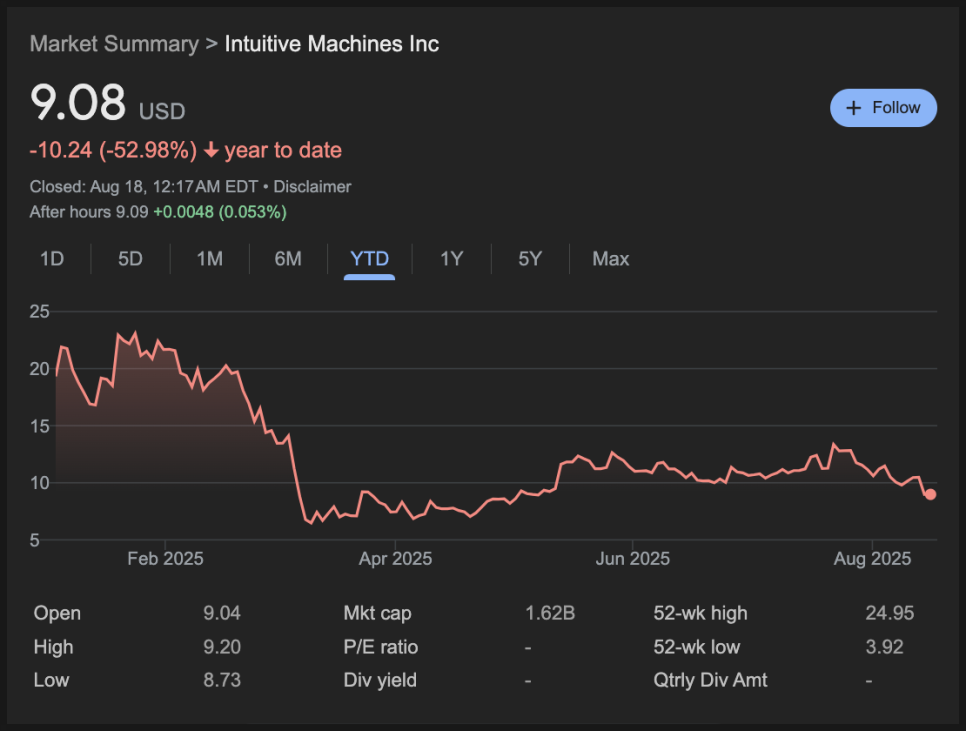Switch to the 5Y tab

pos(530,259)
